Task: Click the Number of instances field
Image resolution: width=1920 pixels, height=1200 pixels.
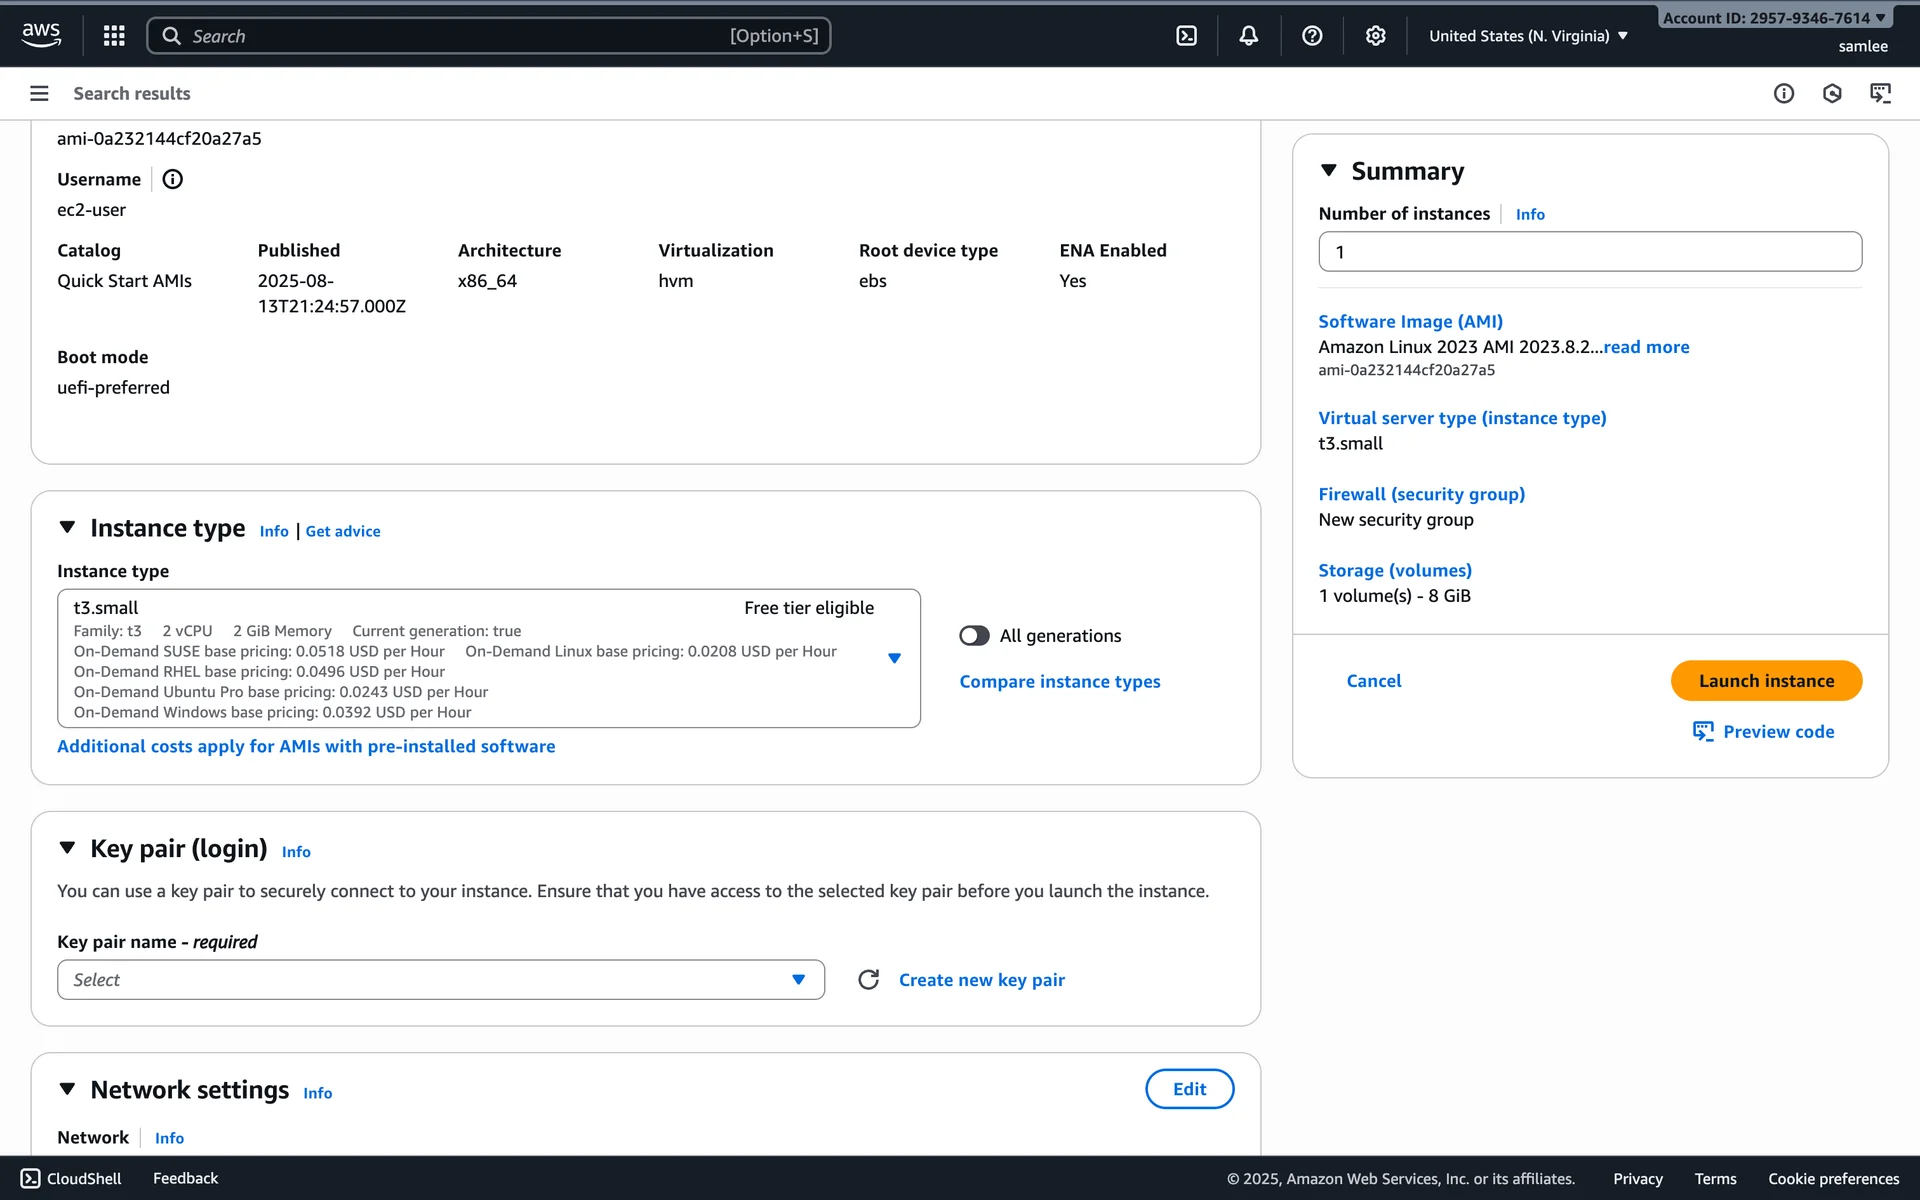Action: pos(1589,252)
